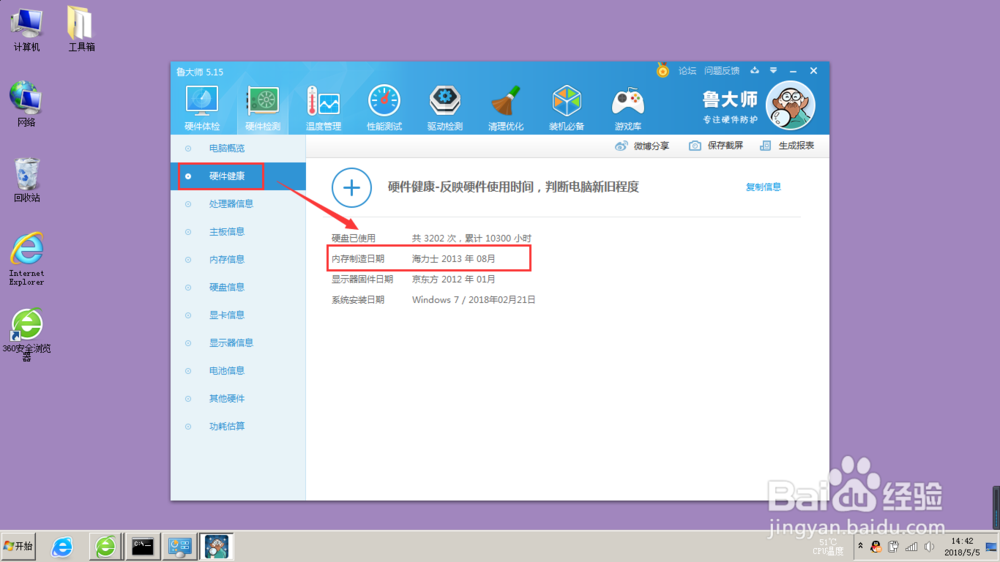Open the 开始 start menu

[18, 546]
